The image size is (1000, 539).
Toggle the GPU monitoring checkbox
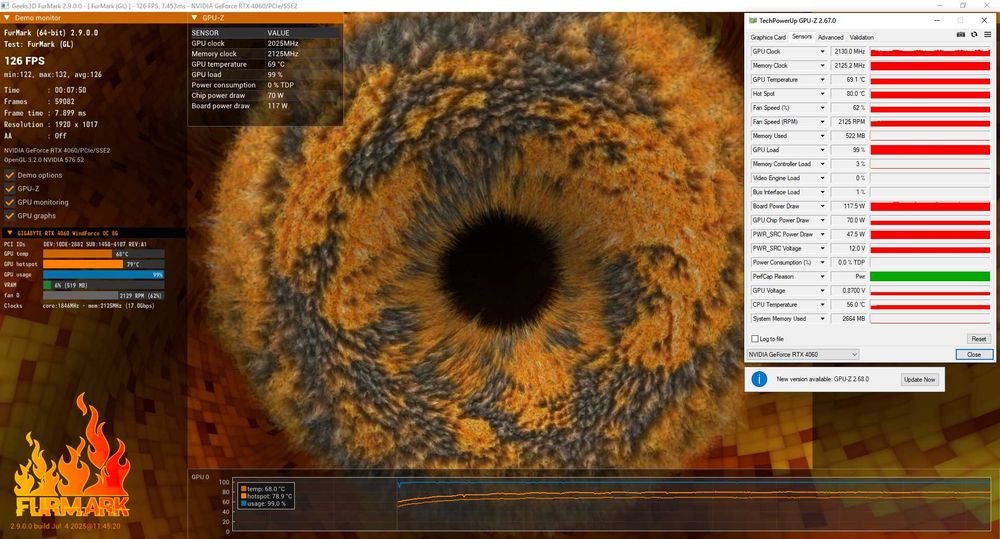coord(10,202)
